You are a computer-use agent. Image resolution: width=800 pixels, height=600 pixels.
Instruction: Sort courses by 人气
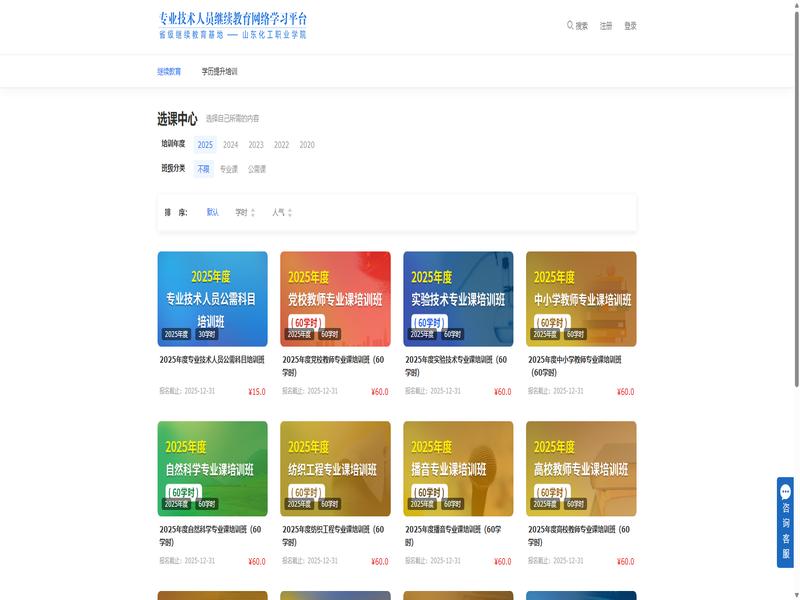pyautogui.click(x=278, y=212)
